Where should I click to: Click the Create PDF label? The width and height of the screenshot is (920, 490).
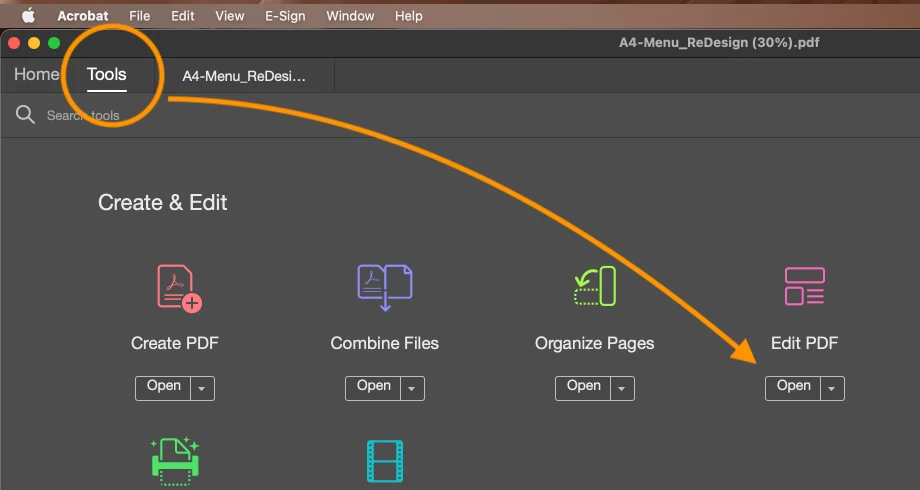tap(175, 343)
